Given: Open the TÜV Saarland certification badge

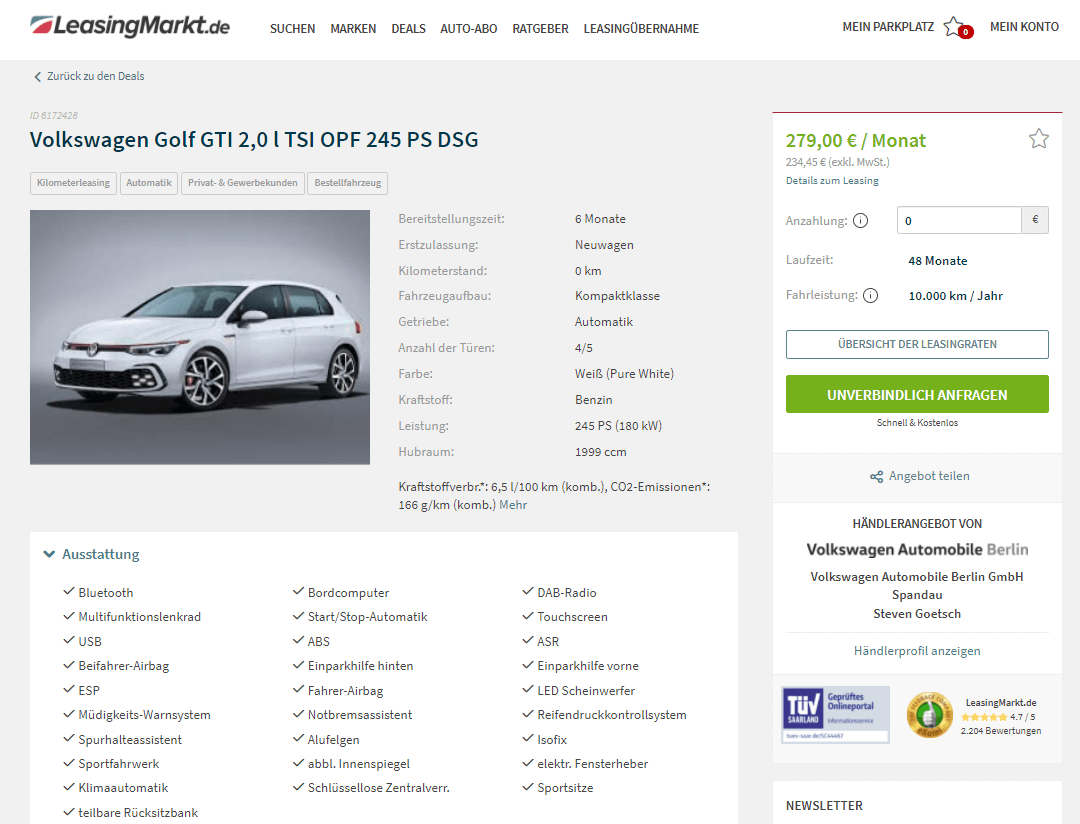Looking at the screenshot, I should tap(835, 714).
